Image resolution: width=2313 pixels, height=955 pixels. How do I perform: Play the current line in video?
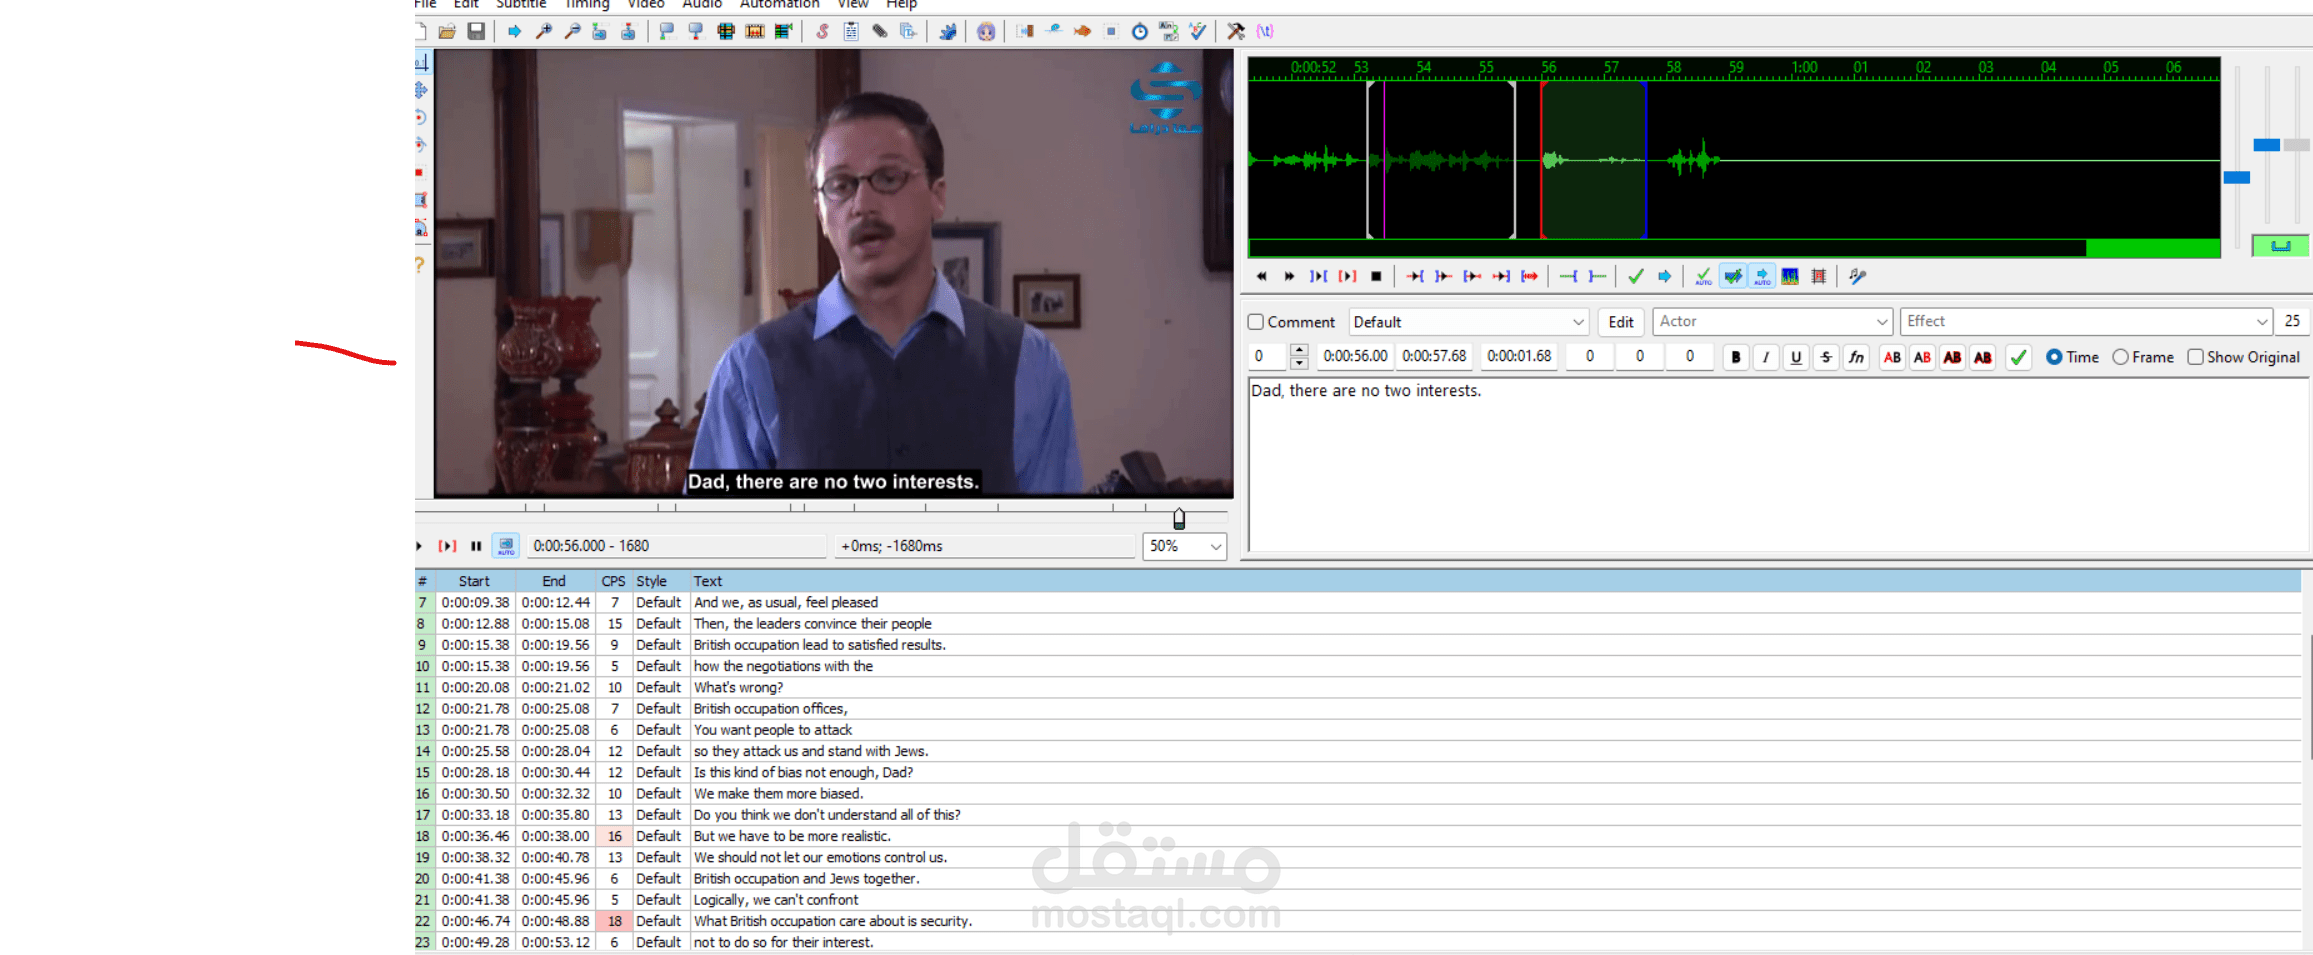(447, 546)
